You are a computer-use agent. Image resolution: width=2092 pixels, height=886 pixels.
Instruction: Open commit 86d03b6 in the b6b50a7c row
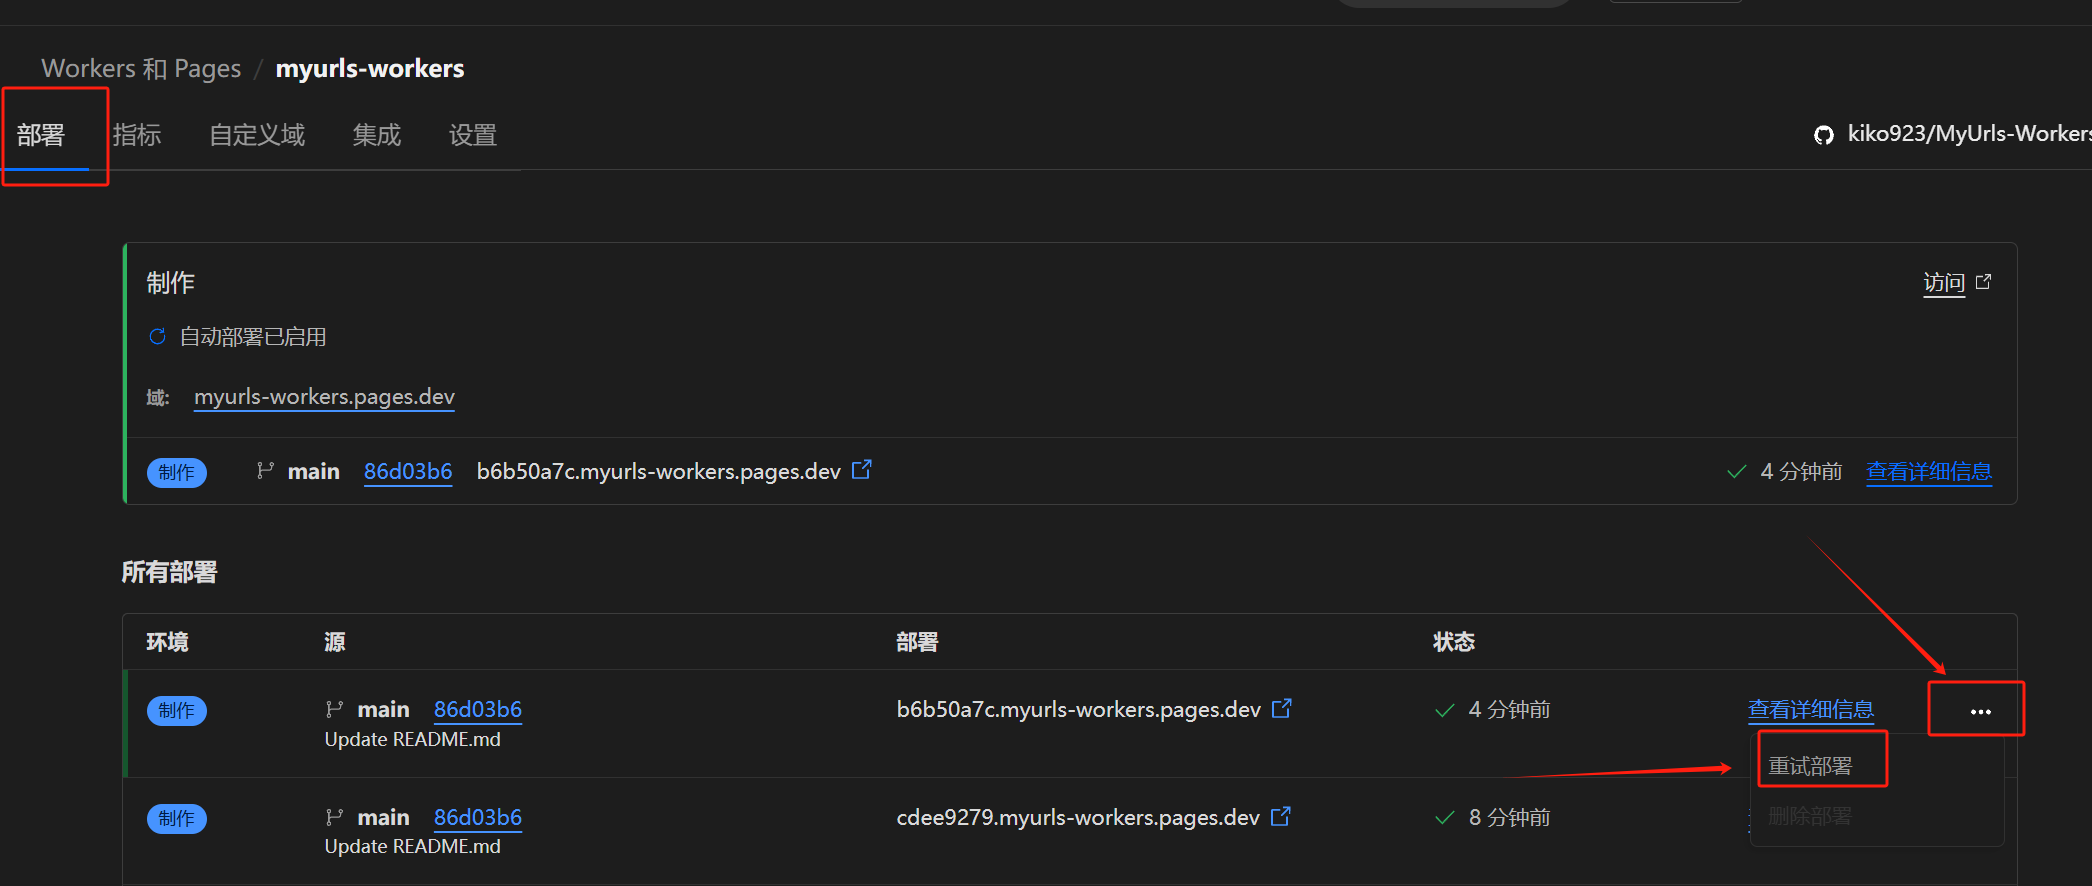[x=478, y=709]
